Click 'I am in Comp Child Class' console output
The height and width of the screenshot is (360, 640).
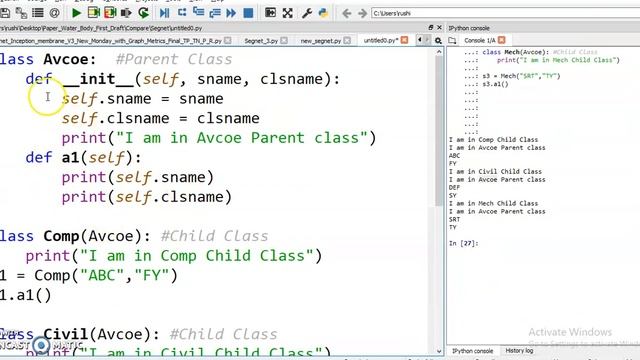point(493,140)
